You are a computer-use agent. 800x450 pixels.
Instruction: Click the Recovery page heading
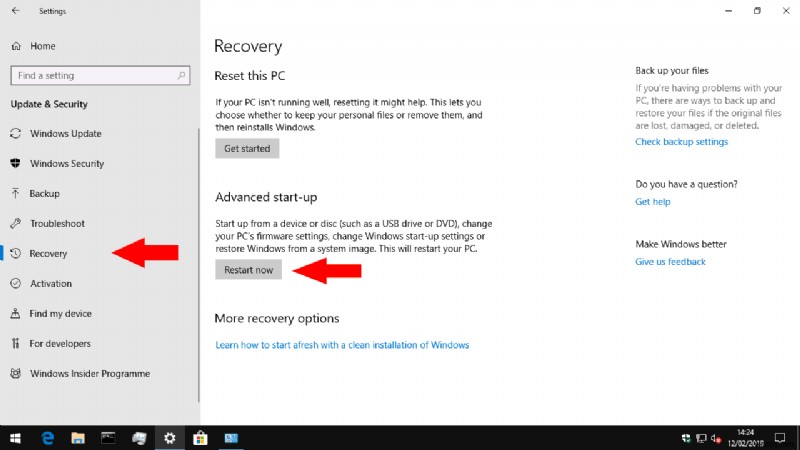248,46
